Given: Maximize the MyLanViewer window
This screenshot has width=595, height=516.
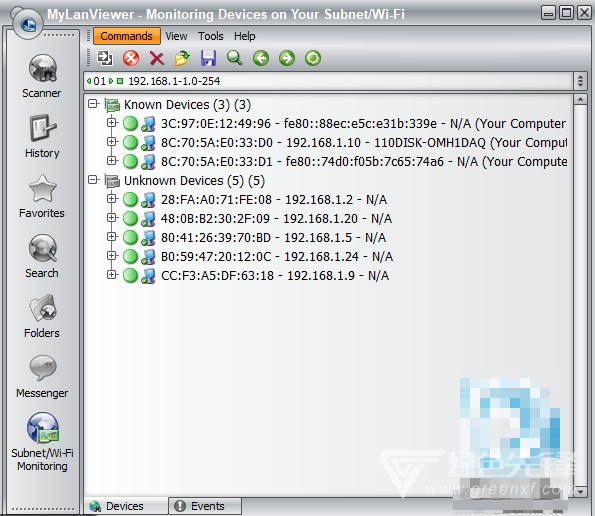Looking at the screenshot, I should point(567,13).
